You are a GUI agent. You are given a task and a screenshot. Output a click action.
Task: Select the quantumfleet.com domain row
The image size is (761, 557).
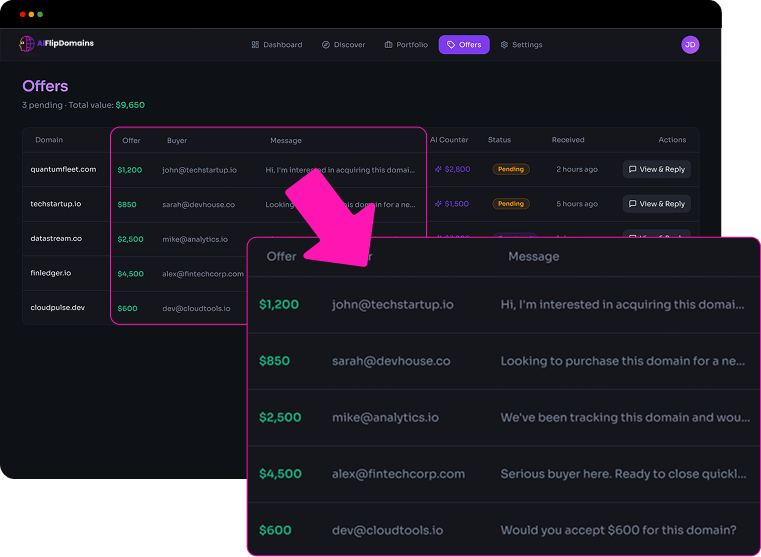[x=63, y=170]
